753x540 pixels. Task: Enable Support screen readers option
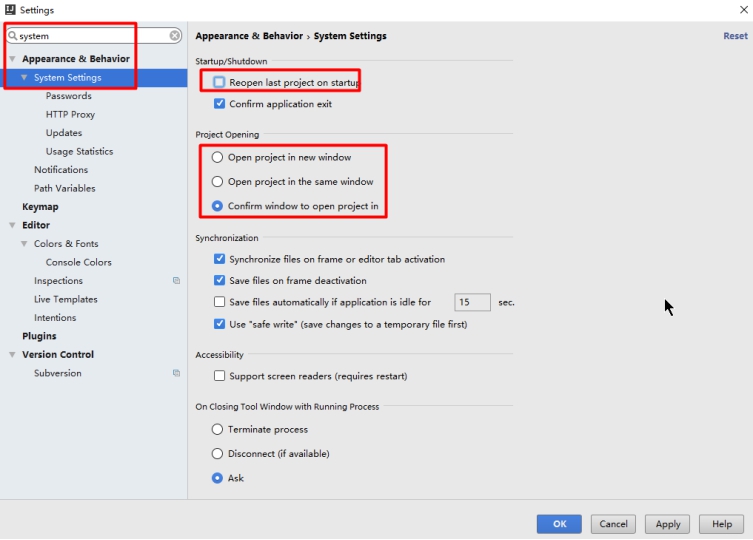coord(219,376)
